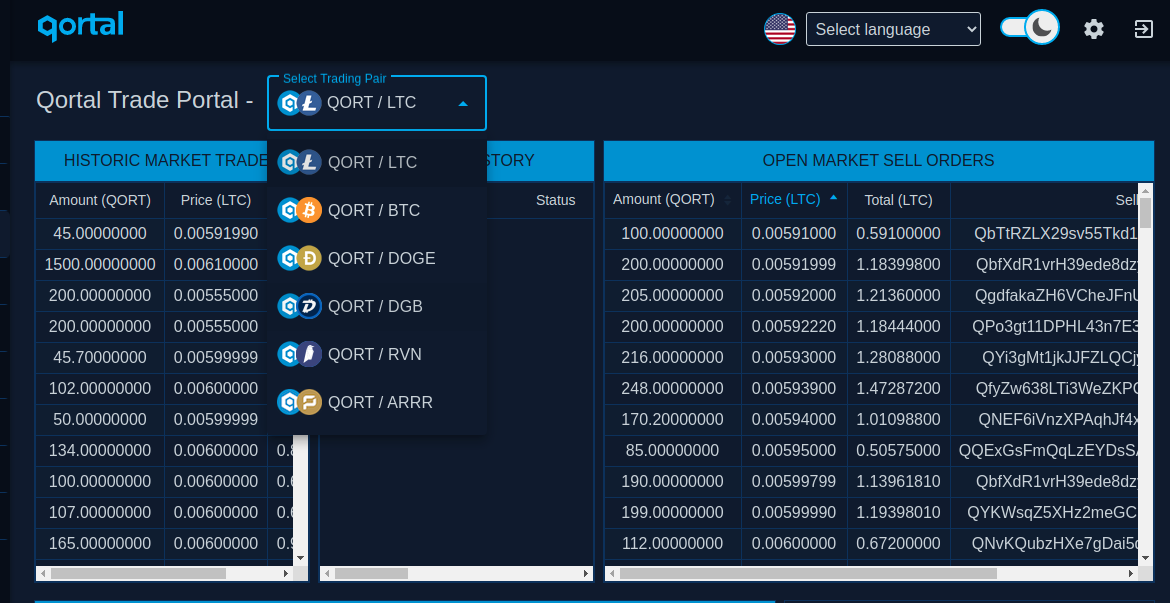Click the historic trades vertical scroll down arrow
The image size is (1170, 603).
click(300, 557)
